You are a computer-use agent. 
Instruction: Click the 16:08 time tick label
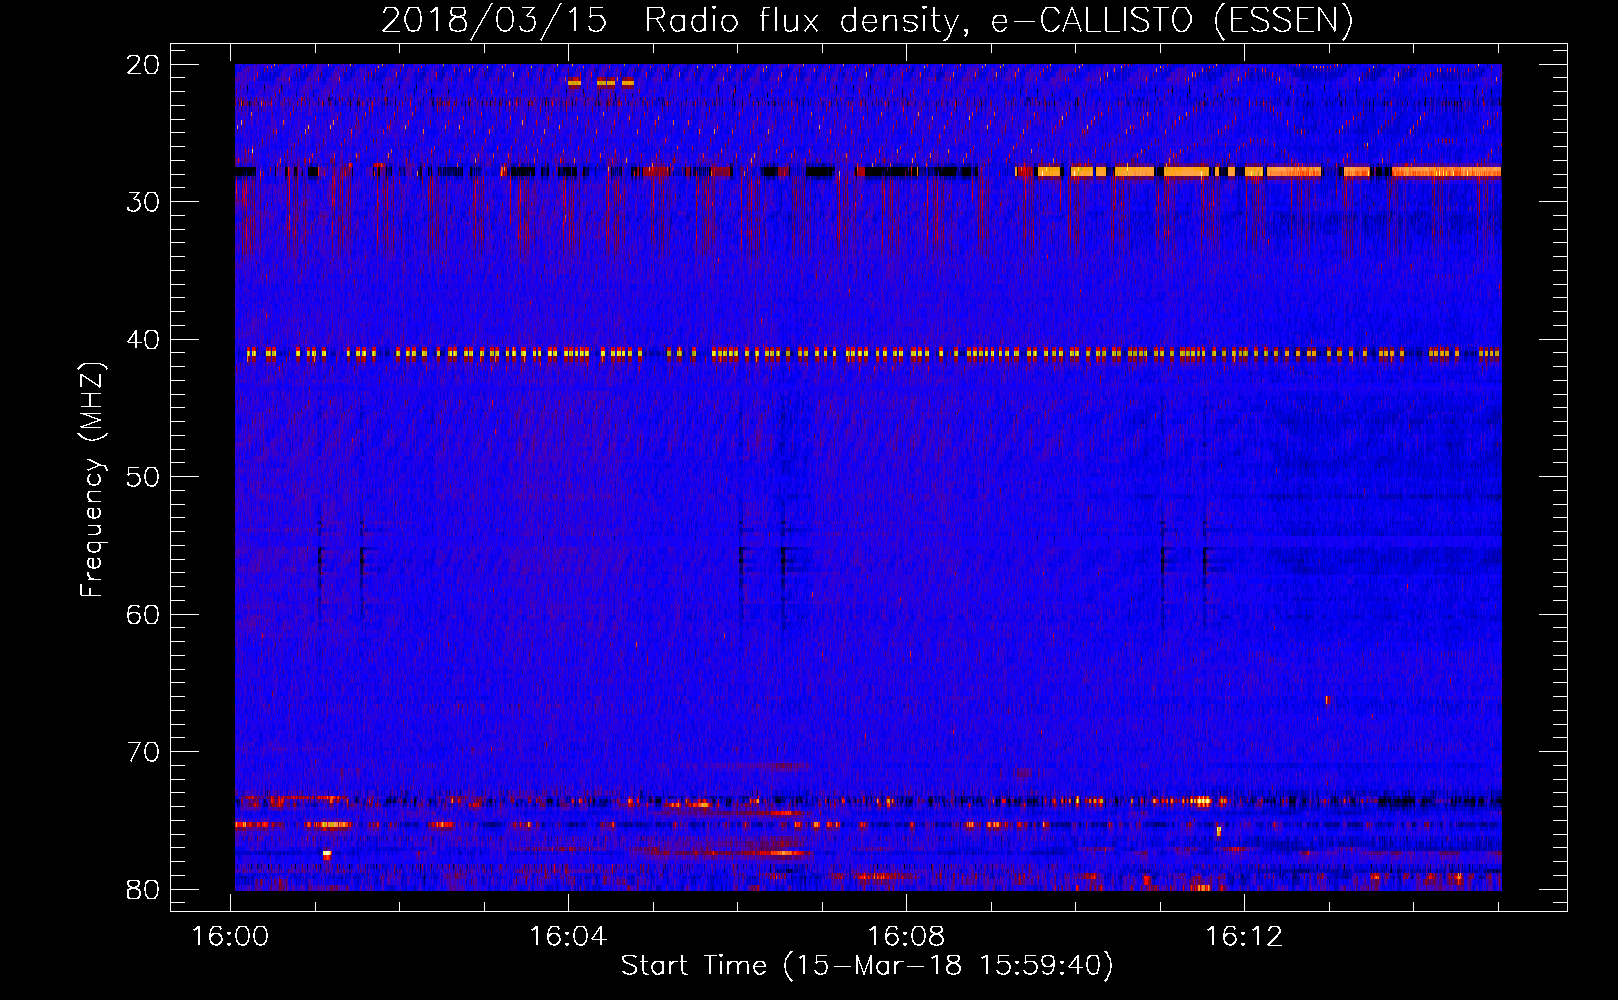906,937
